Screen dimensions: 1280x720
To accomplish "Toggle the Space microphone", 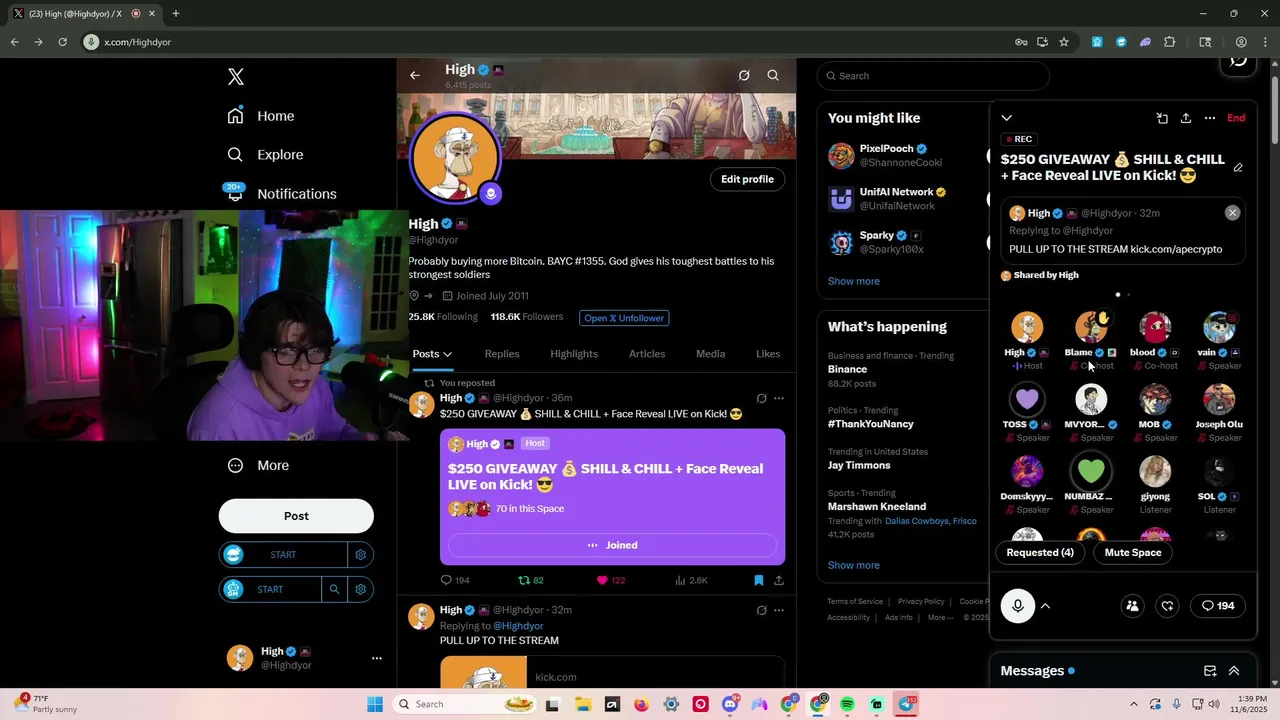I will [1018, 606].
